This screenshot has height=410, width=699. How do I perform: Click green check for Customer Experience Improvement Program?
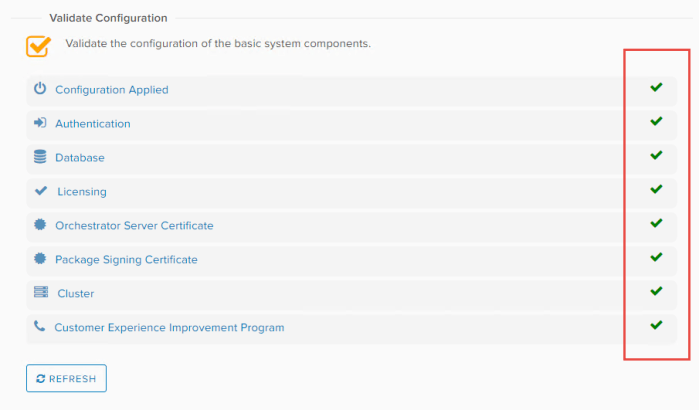[656, 325]
